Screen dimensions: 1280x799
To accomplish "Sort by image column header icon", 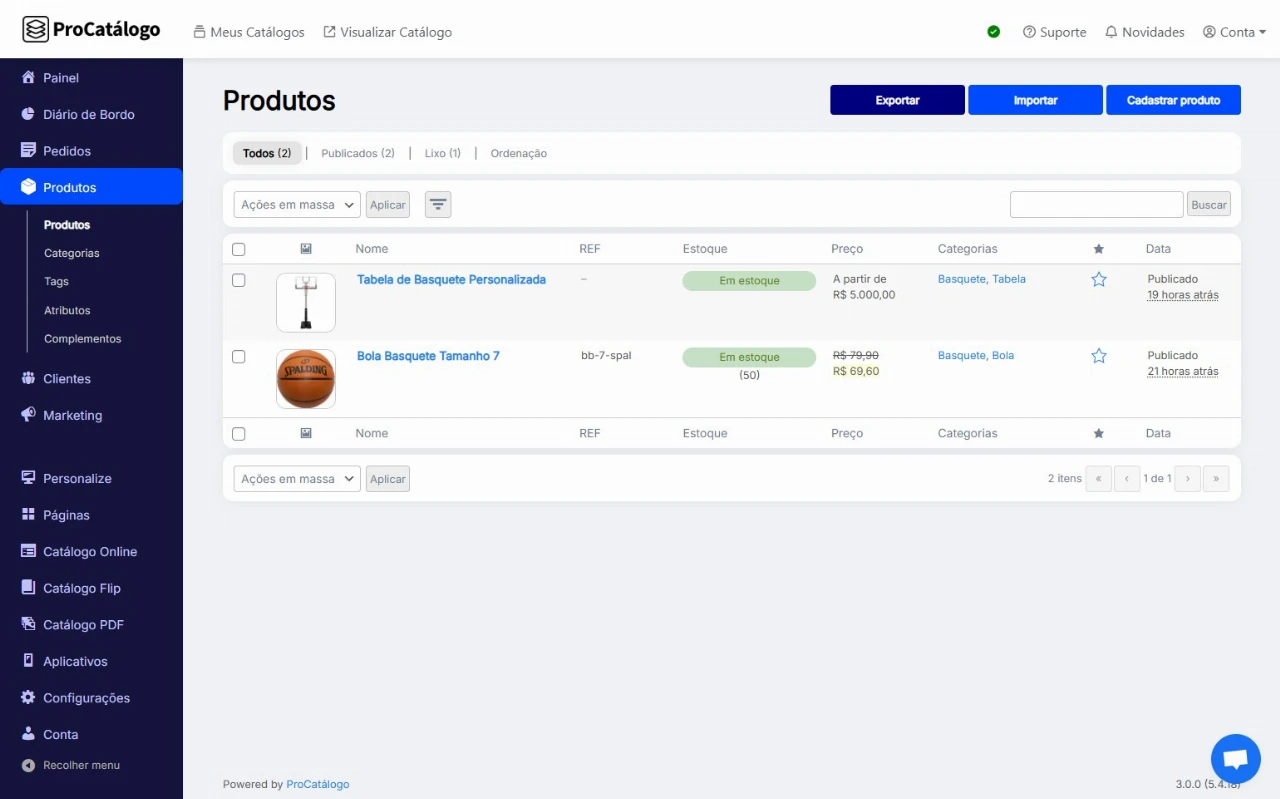I will [306, 249].
